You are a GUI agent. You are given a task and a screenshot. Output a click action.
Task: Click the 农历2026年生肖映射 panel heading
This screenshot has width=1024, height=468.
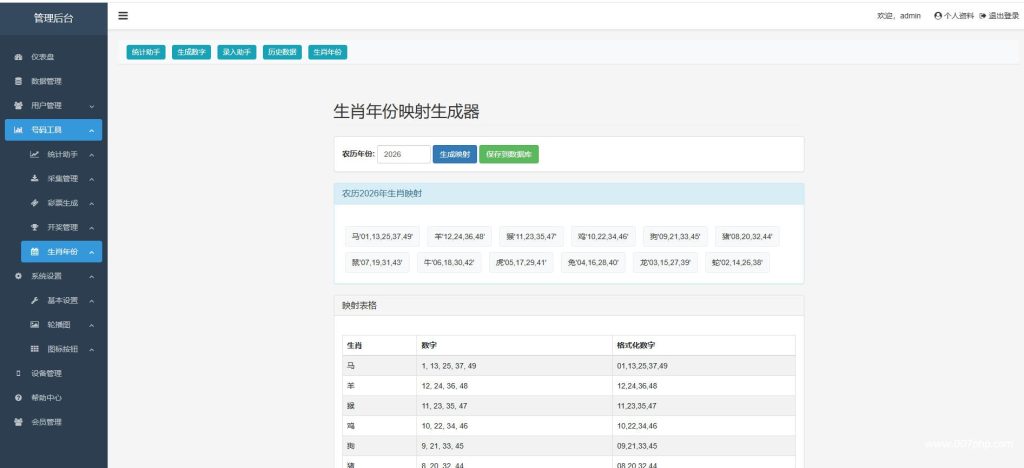[x=569, y=194]
